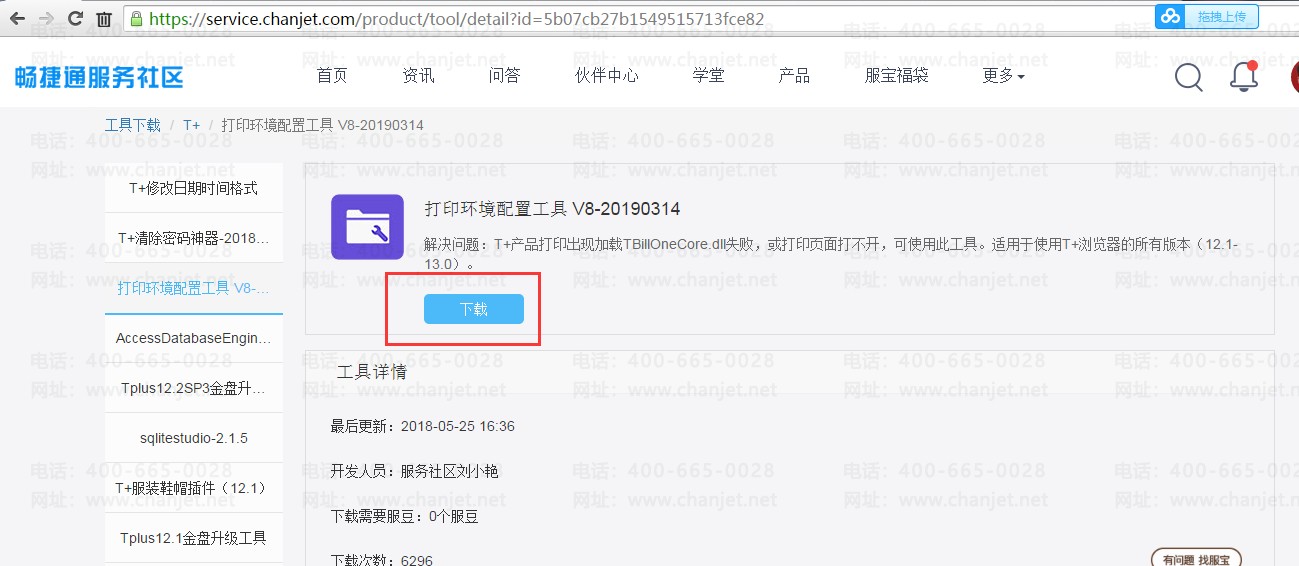Screen dimensions: 1299x566
Task: Click the 开发人员：服务社区刘小艳 text
Action: point(415,470)
